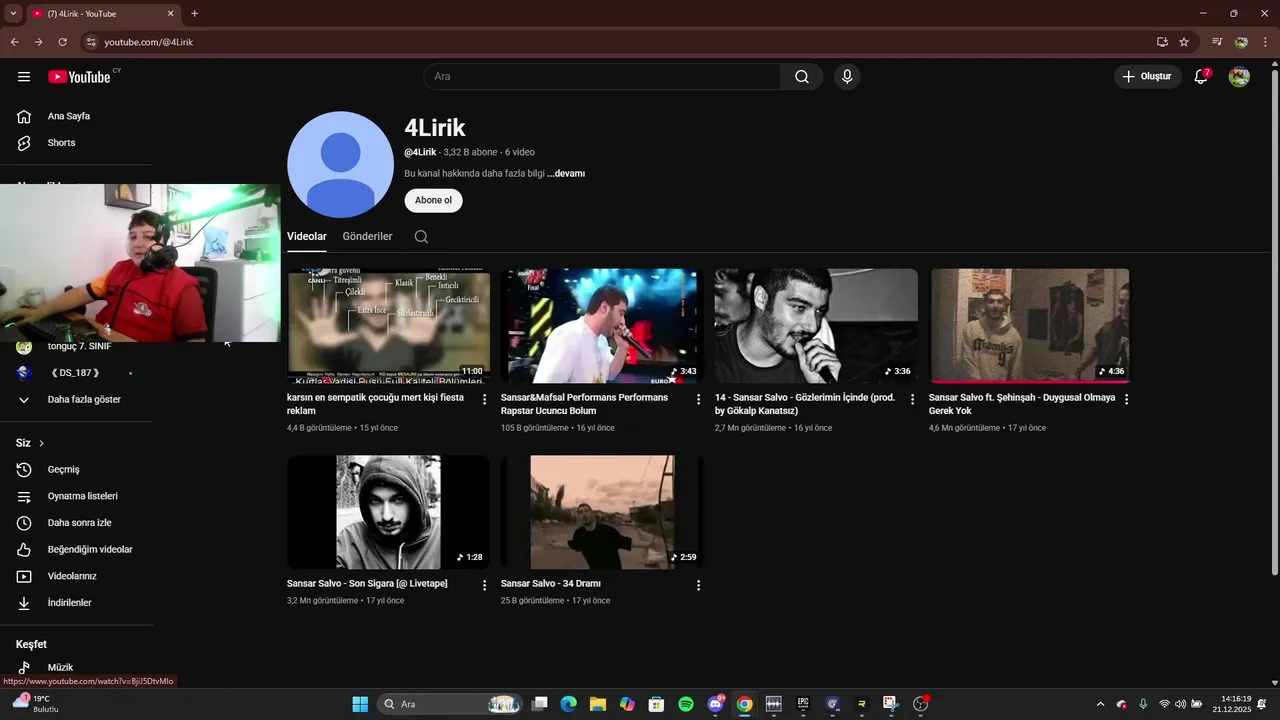Open a new browser tab
1280x720 pixels.
pyautogui.click(x=194, y=14)
